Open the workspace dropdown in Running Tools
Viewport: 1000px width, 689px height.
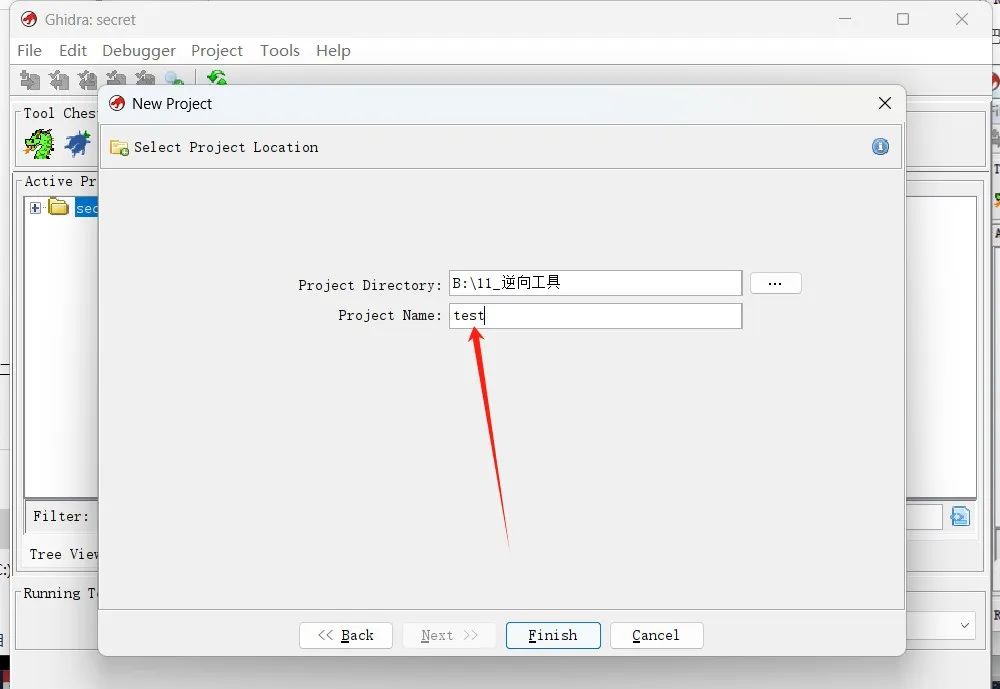pos(965,625)
